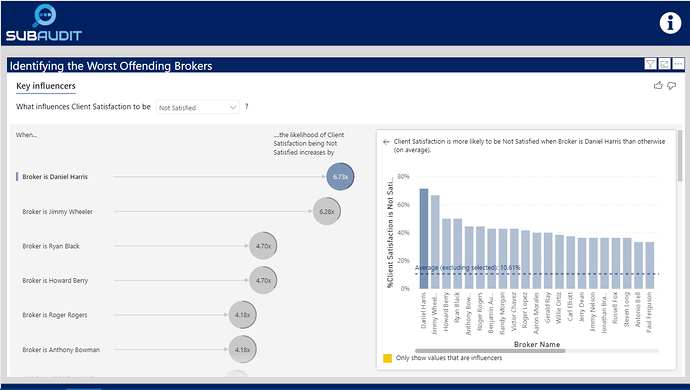690x390 pixels.
Task: Open the more options ellipsis
Action: 678,64
